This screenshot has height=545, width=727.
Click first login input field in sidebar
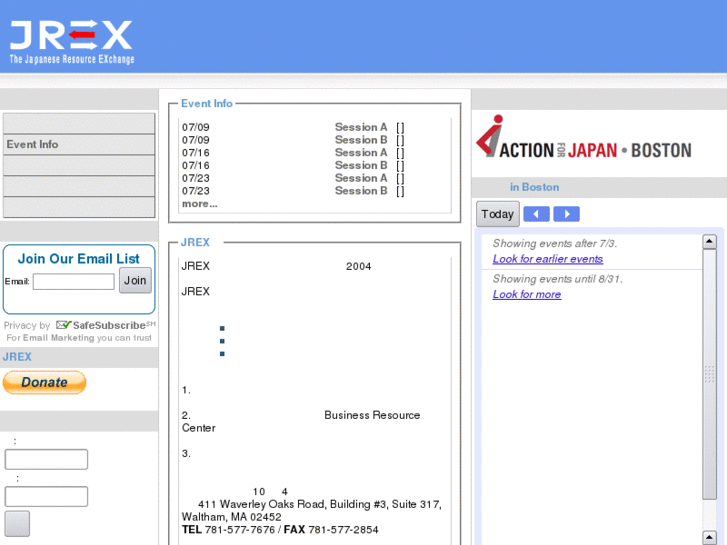46,459
